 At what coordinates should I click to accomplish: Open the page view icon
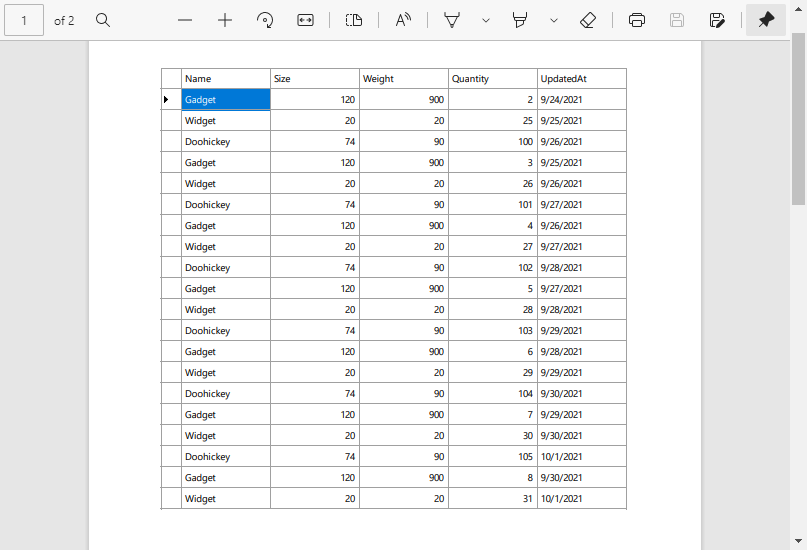[x=353, y=20]
